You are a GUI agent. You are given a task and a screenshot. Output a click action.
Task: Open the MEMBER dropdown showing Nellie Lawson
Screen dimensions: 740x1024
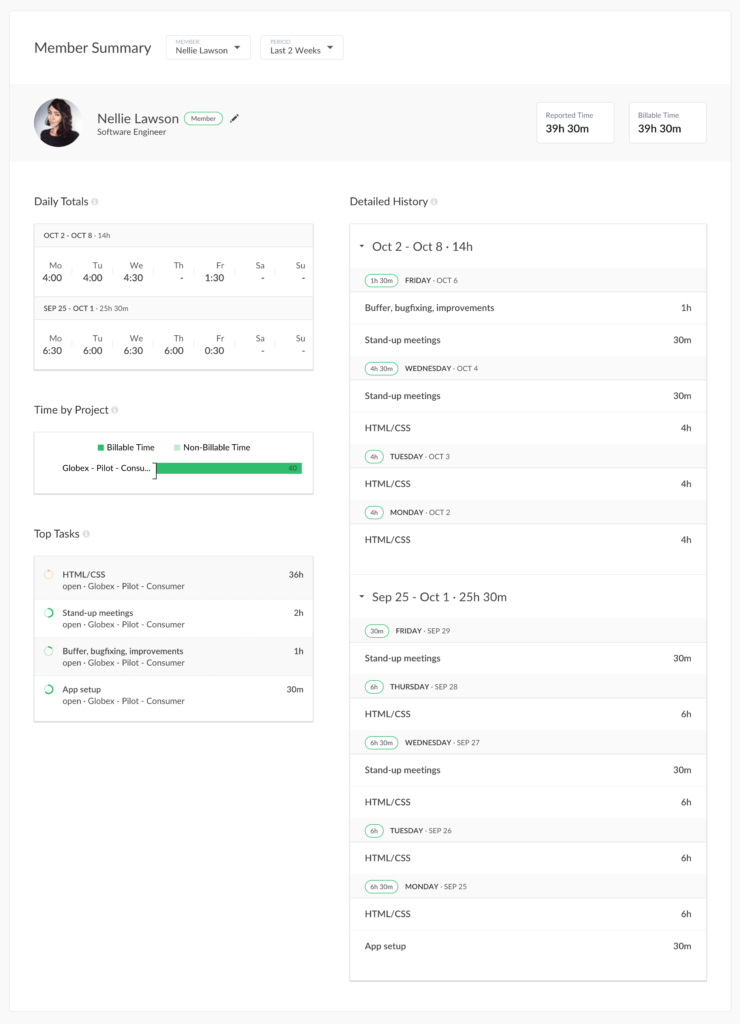pos(207,47)
